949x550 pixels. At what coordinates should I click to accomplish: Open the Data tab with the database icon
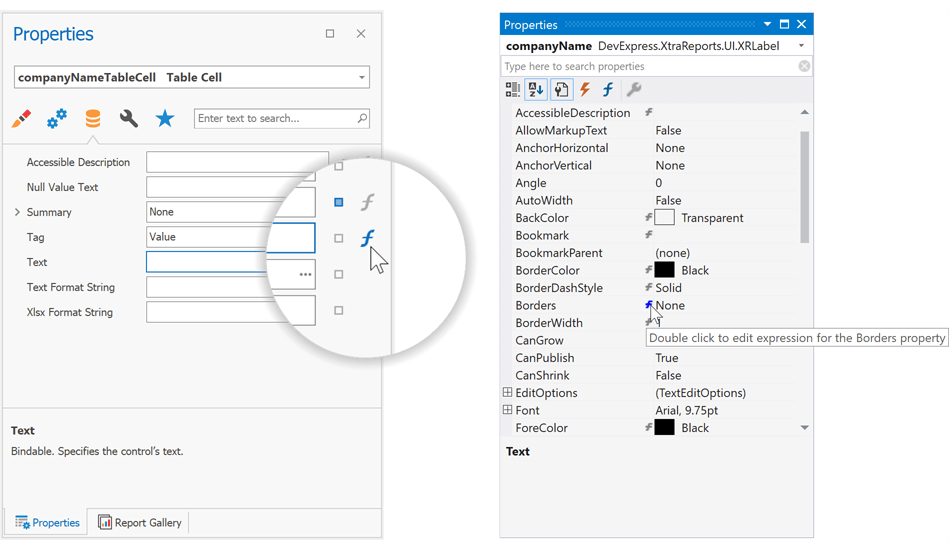coord(93,119)
